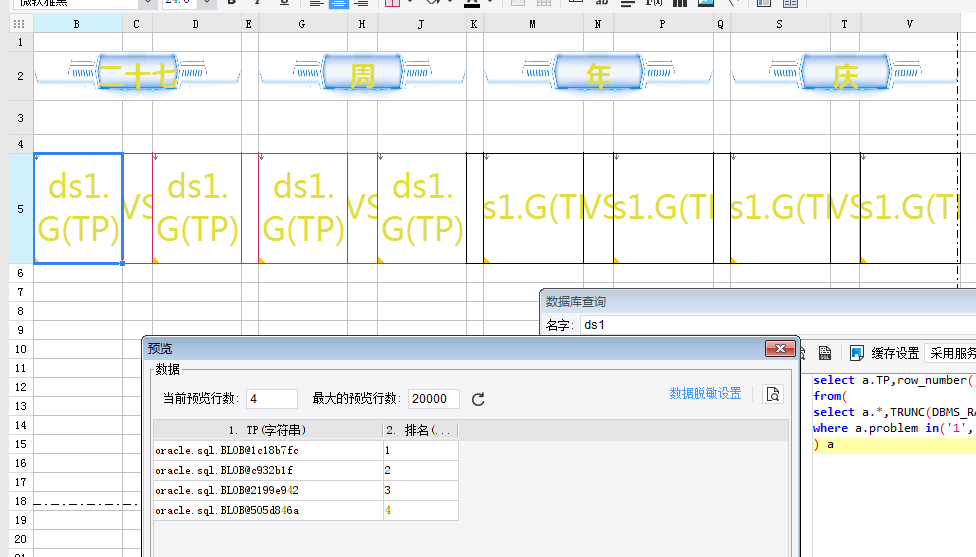Click the 排名 column header
Viewport: 976px width, 557px height.
(x=420, y=430)
